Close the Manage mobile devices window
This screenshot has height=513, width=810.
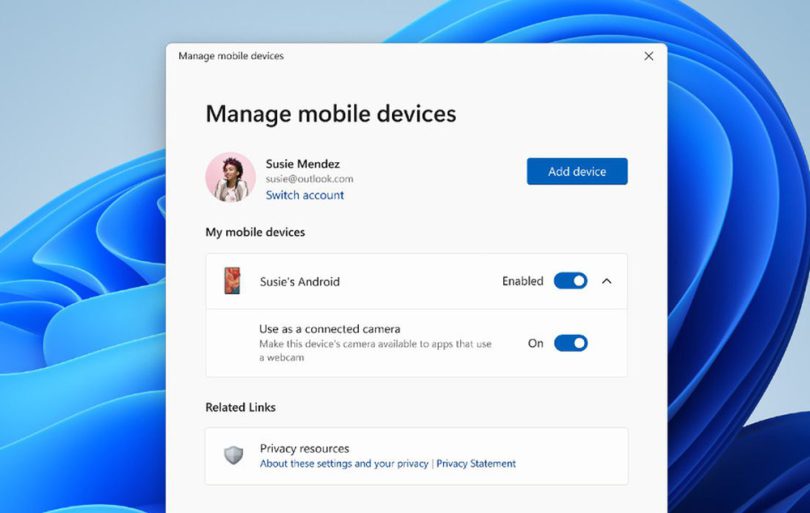click(x=648, y=56)
